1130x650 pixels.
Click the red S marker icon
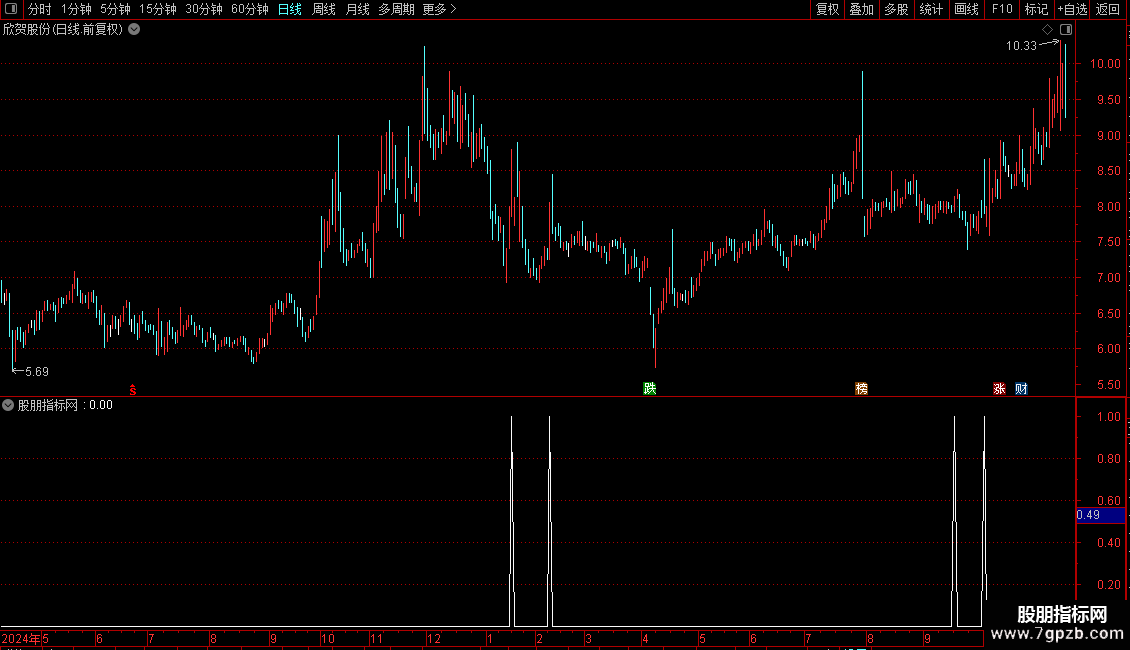coord(133,390)
